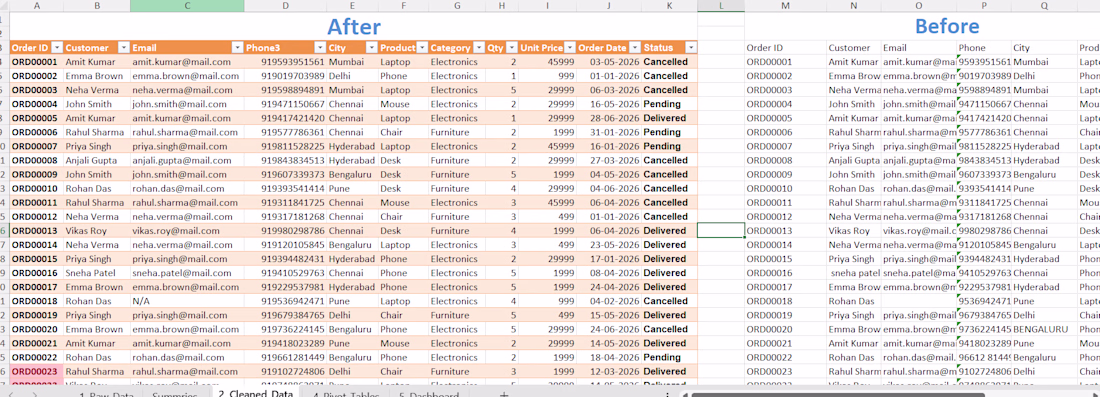Open the Email column filter dropdown
This screenshot has height=397, width=1100.
pyautogui.click(x=238, y=48)
